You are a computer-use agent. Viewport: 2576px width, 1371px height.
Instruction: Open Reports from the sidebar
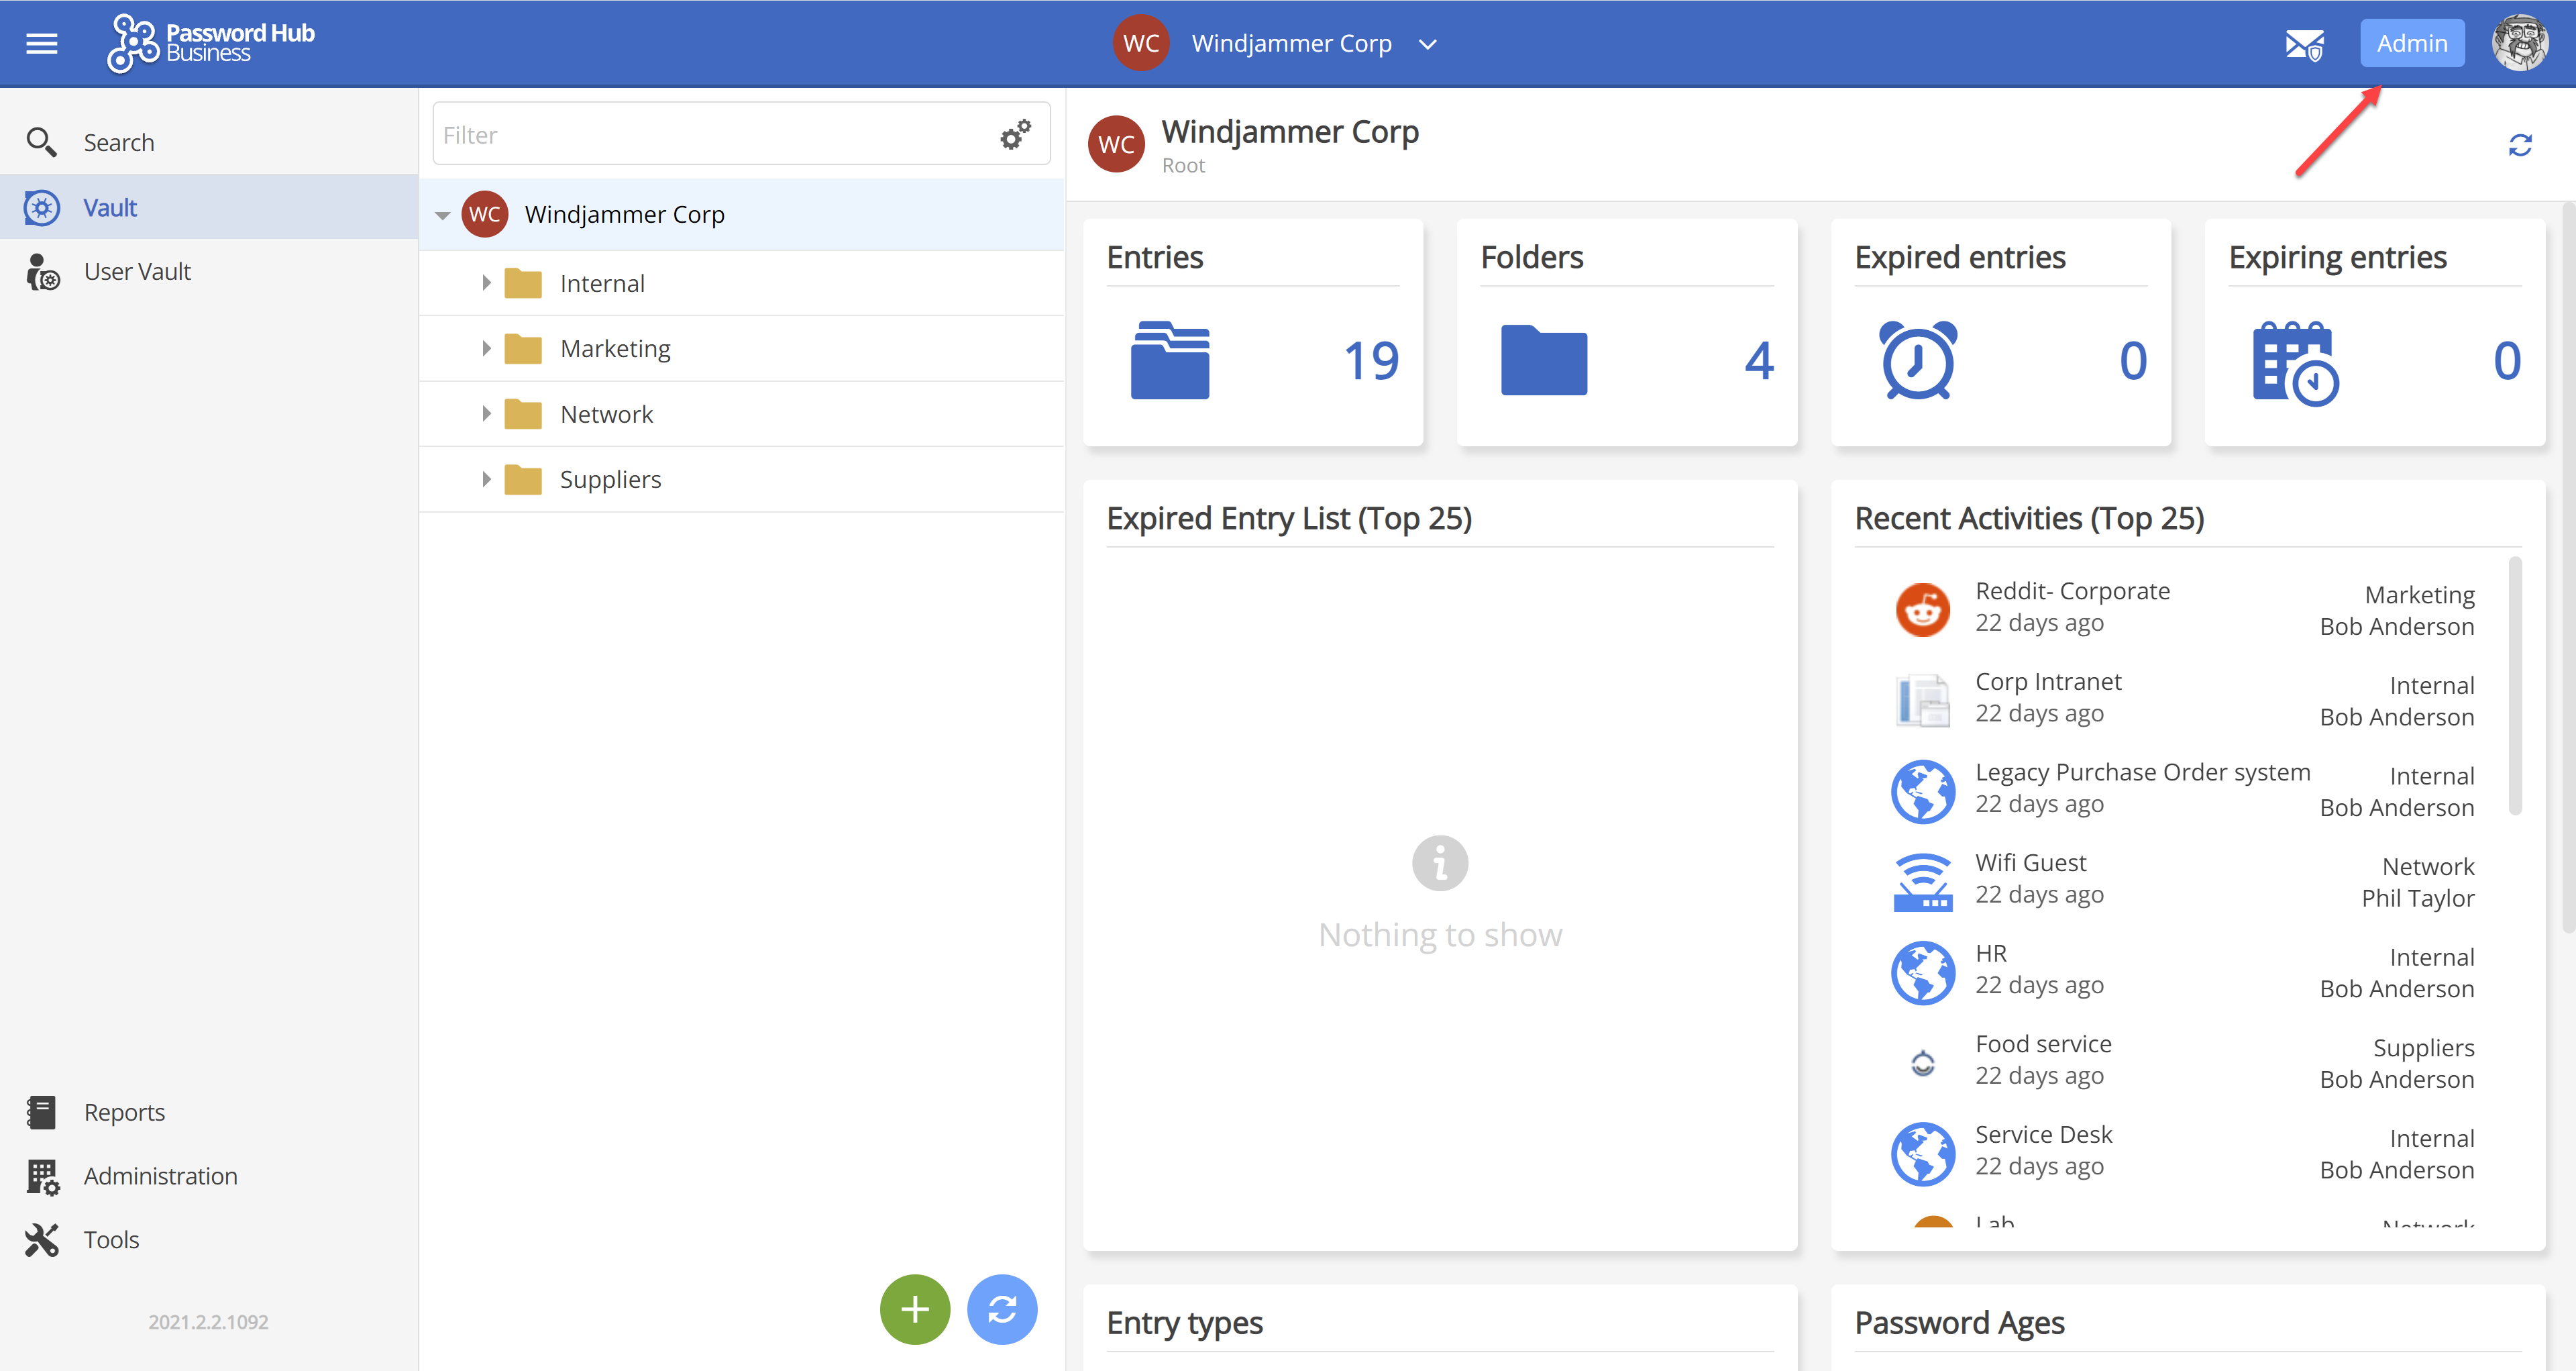pyautogui.click(x=124, y=1112)
